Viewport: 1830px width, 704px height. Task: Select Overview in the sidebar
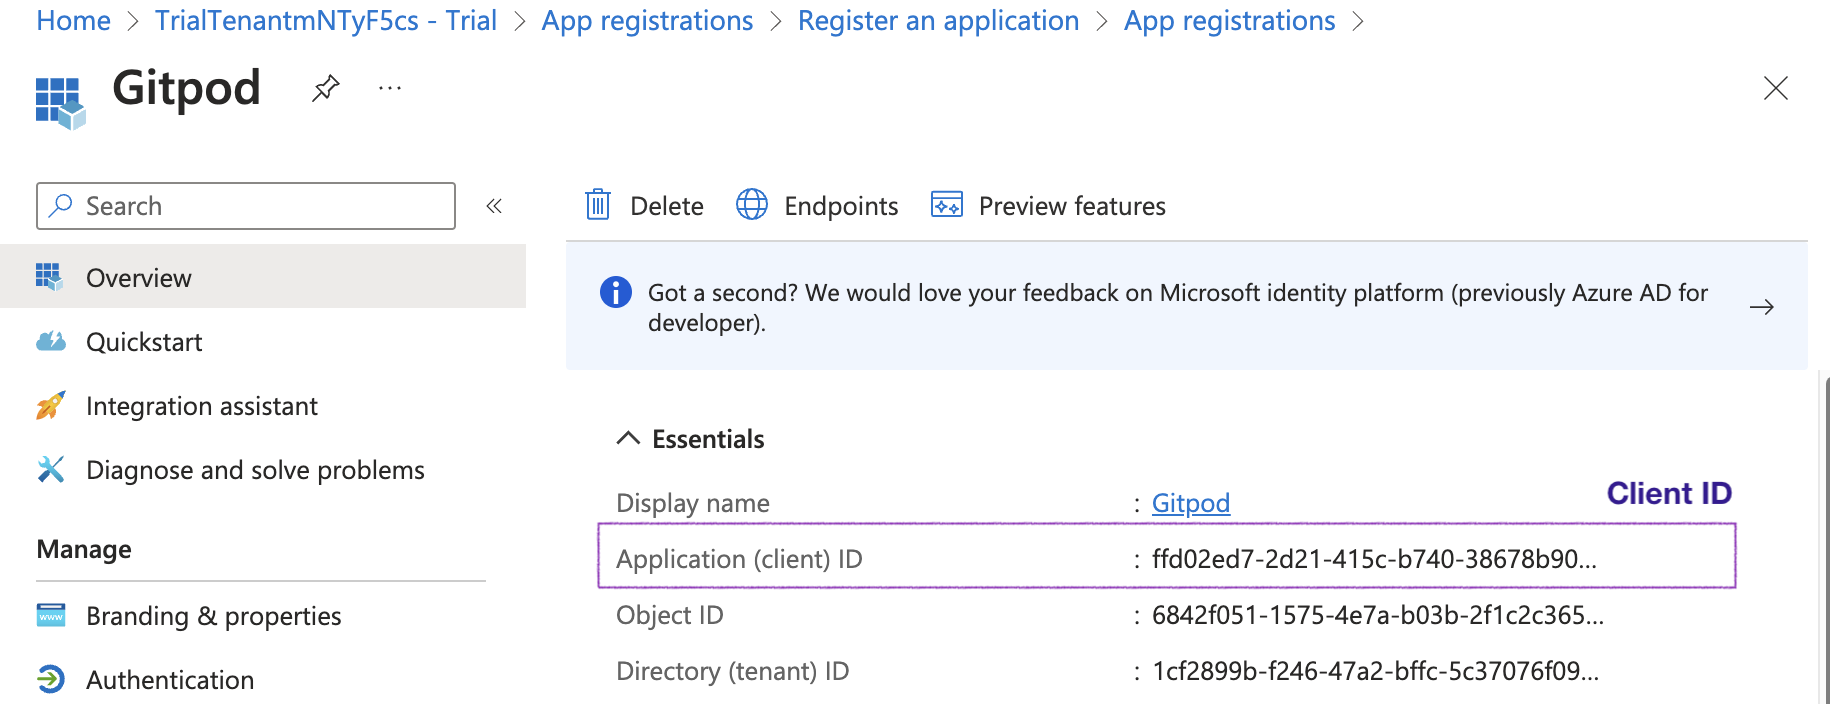pos(139,278)
